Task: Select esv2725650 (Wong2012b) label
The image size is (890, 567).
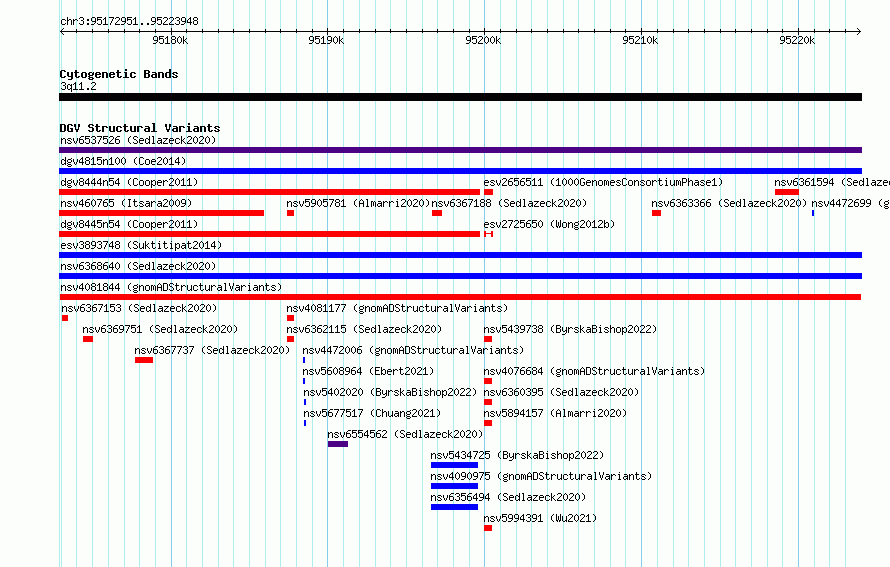Action: click(x=549, y=224)
